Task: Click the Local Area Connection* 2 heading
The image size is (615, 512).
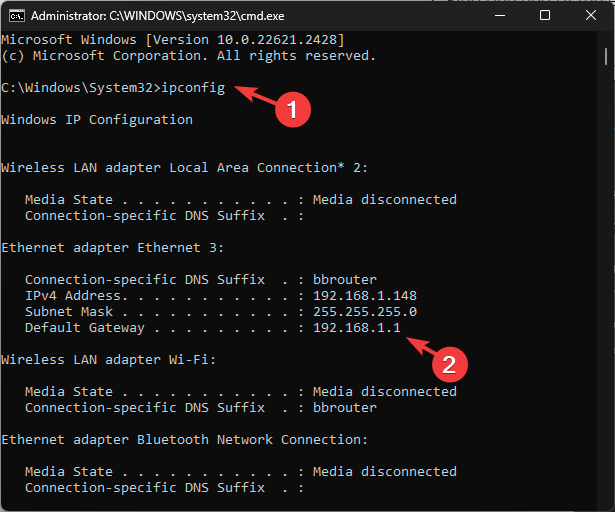Action: [x=184, y=168]
